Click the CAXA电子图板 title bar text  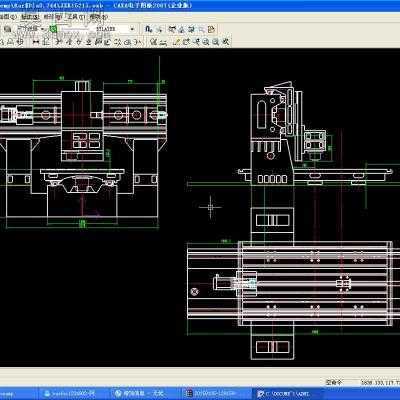click(154, 5)
